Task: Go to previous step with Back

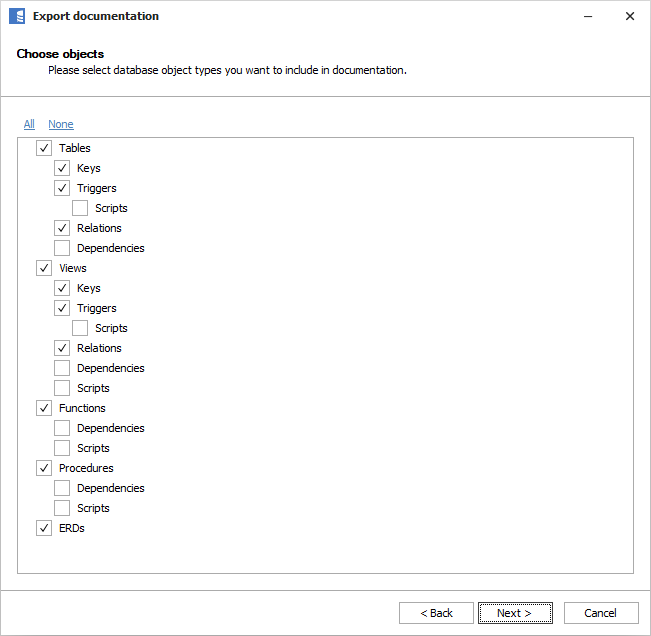Action: 436,613
